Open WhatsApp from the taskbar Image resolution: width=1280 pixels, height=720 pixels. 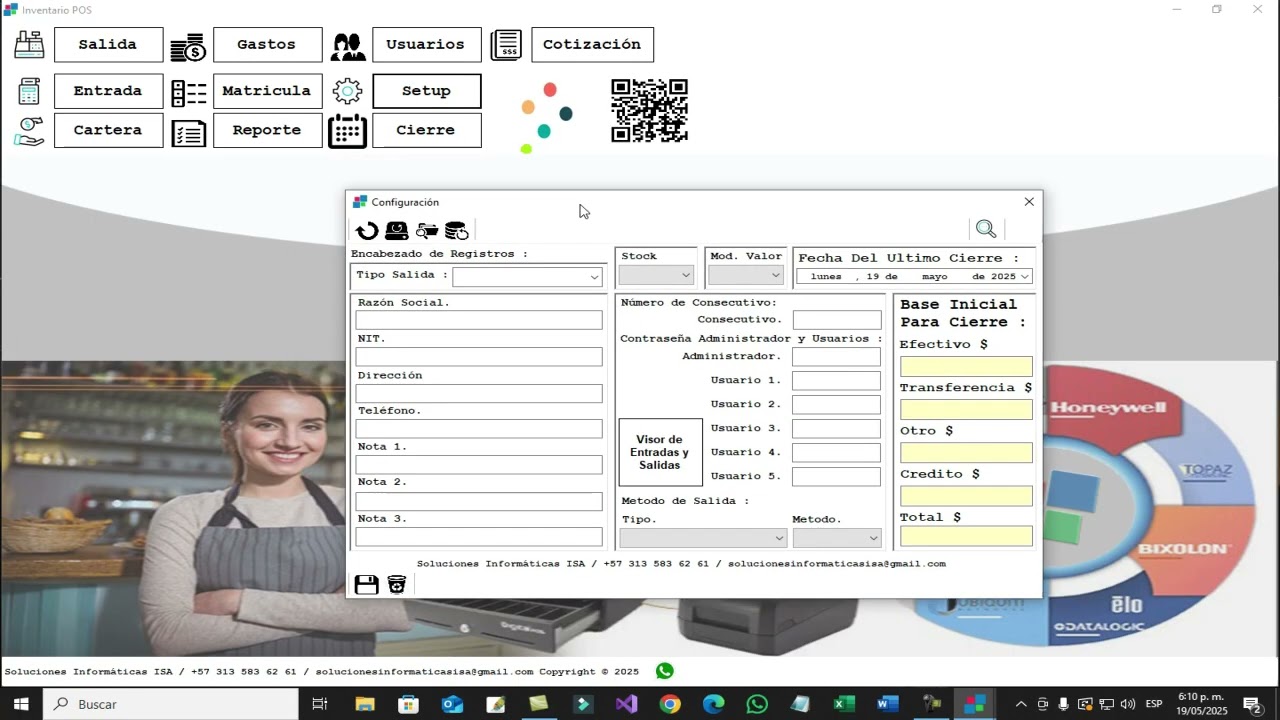tap(757, 704)
